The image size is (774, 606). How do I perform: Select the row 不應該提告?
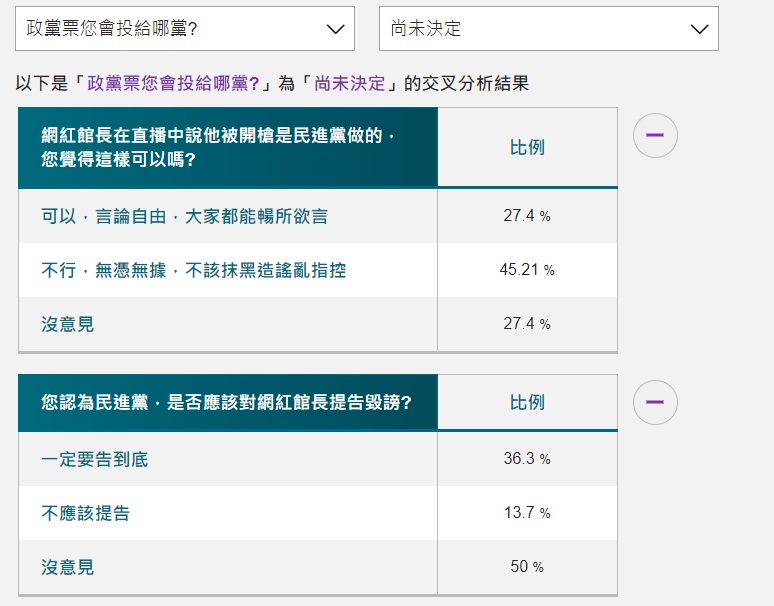click(x=318, y=513)
